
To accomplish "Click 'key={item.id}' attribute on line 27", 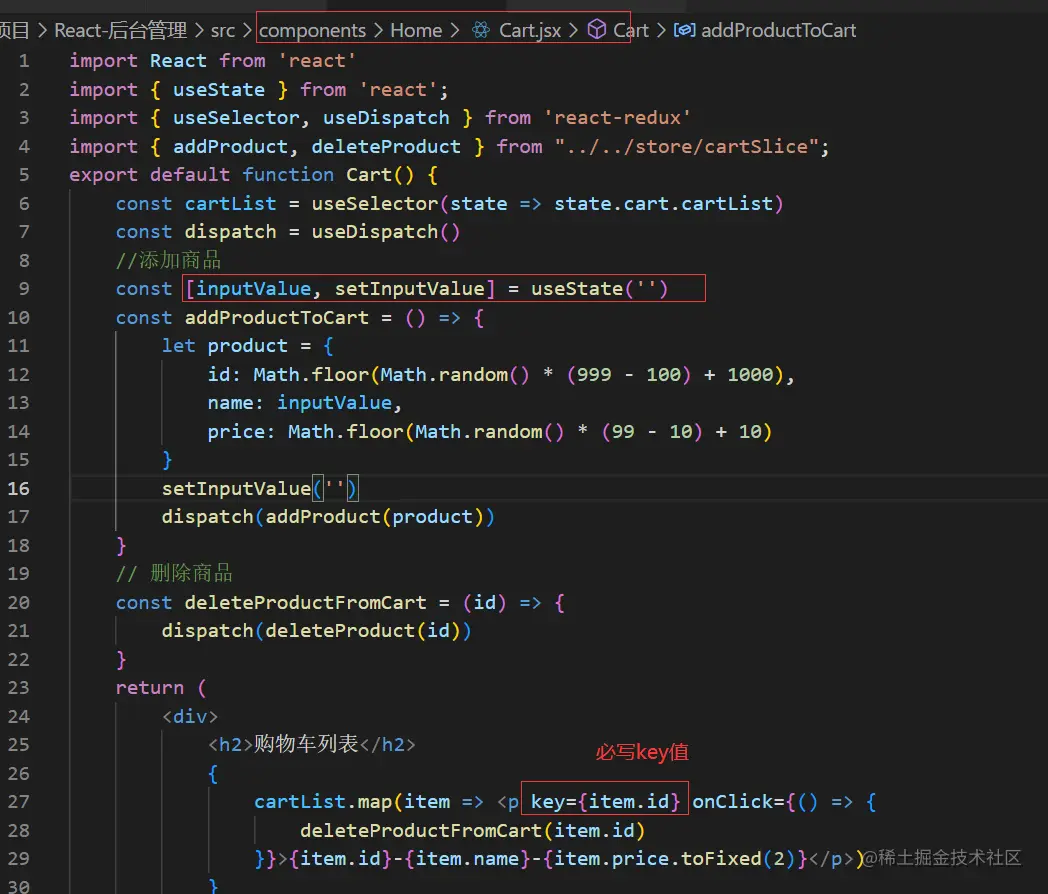I will (x=605, y=801).
